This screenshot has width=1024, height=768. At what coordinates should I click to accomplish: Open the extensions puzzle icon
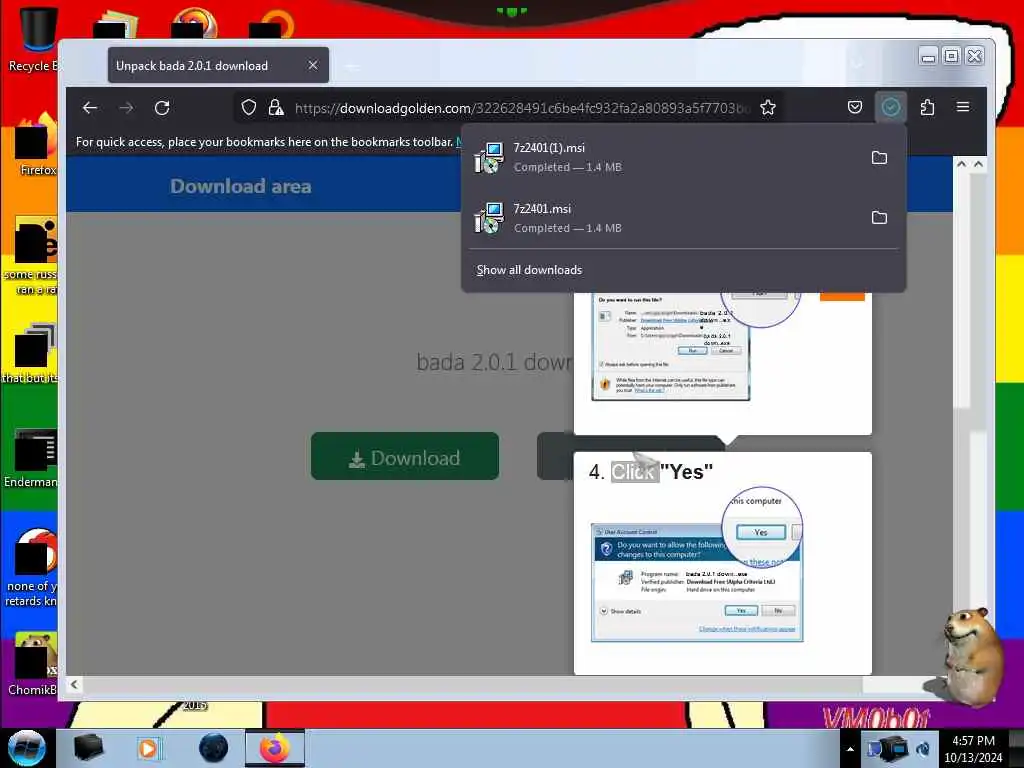[x=927, y=107]
